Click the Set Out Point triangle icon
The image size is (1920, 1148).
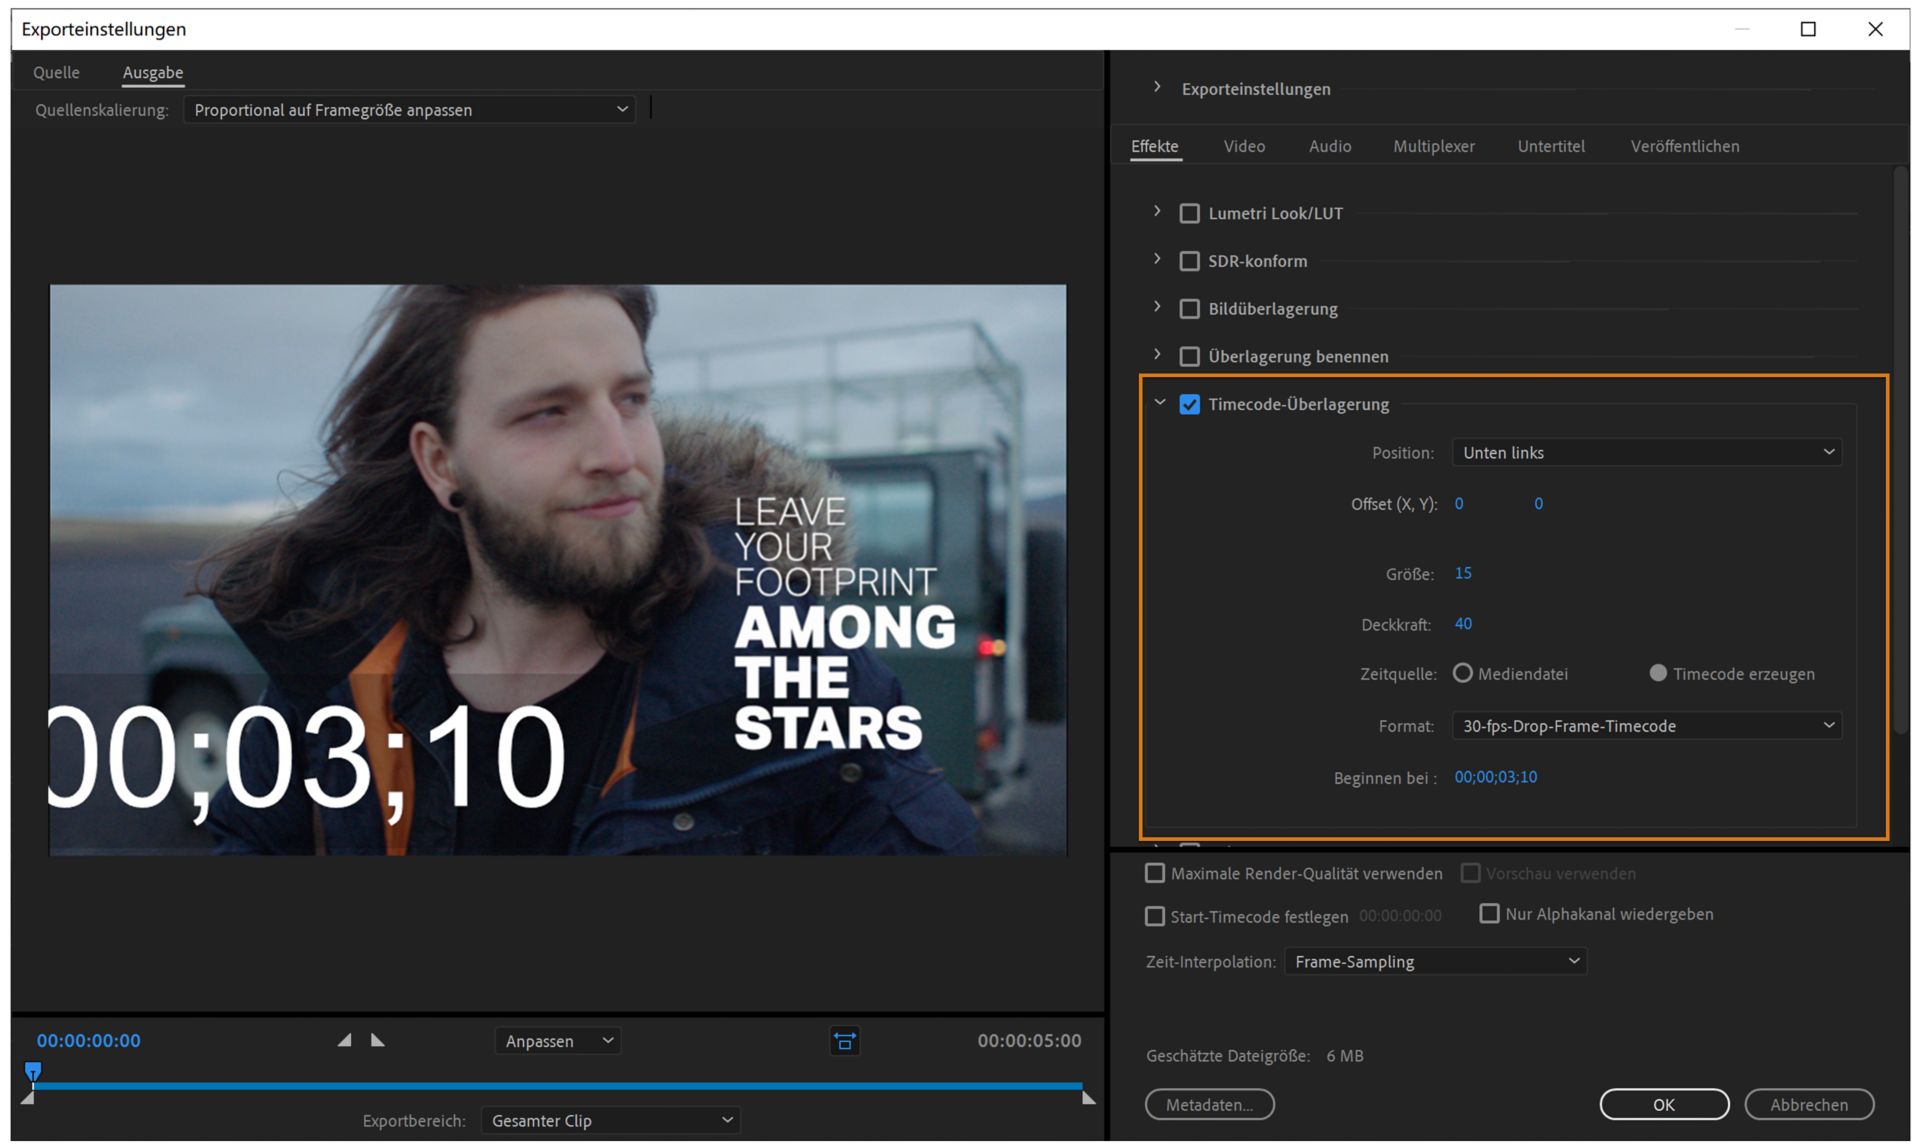(x=378, y=1040)
